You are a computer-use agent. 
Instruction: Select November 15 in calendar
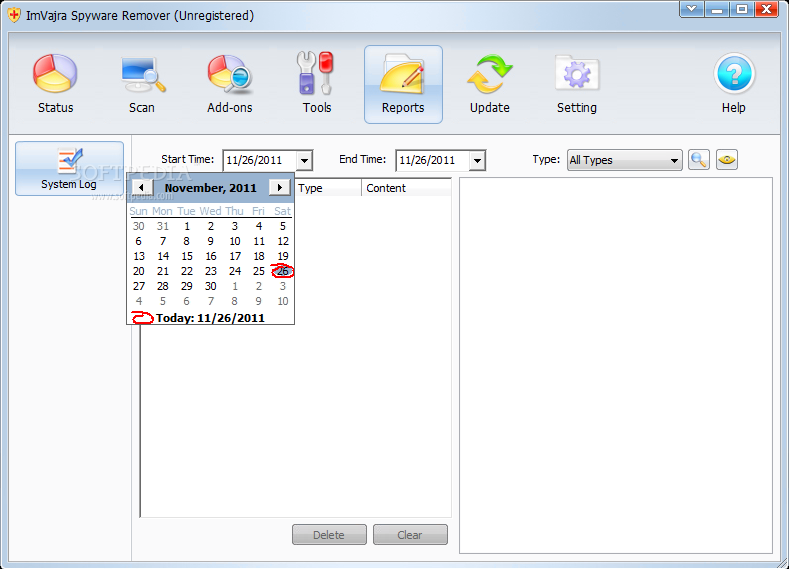(x=187, y=256)
